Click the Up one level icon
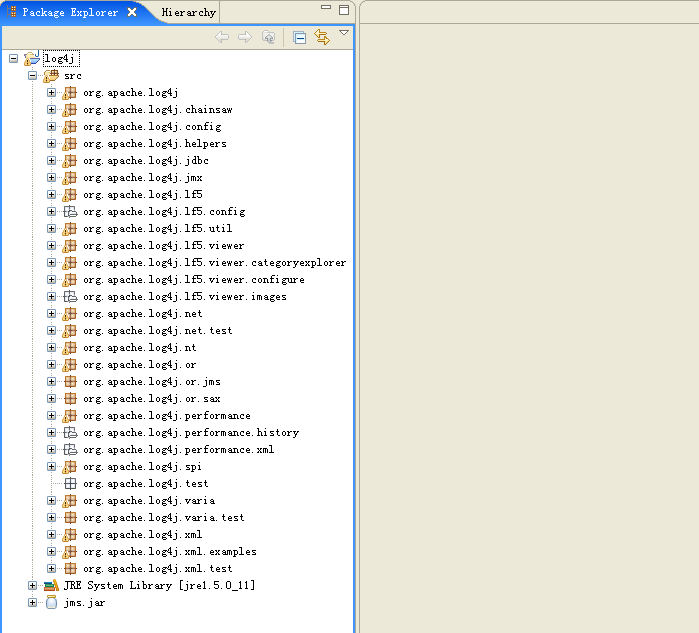Viewport: 699px width, 633px height. (x=268, y=37)
